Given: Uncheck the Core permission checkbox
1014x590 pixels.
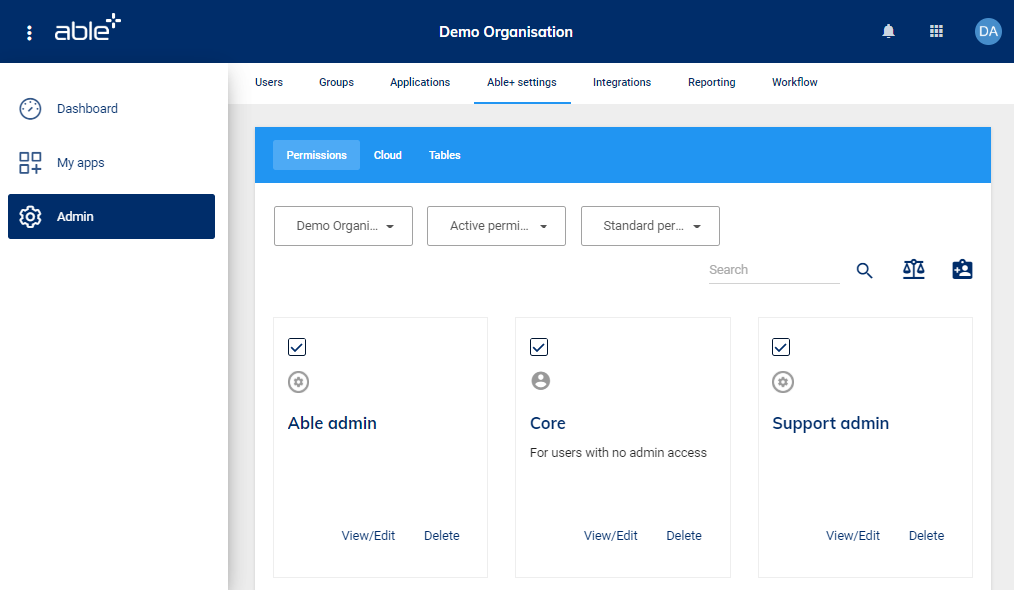Looking at the screenshot, I should [x=539, y=347].
